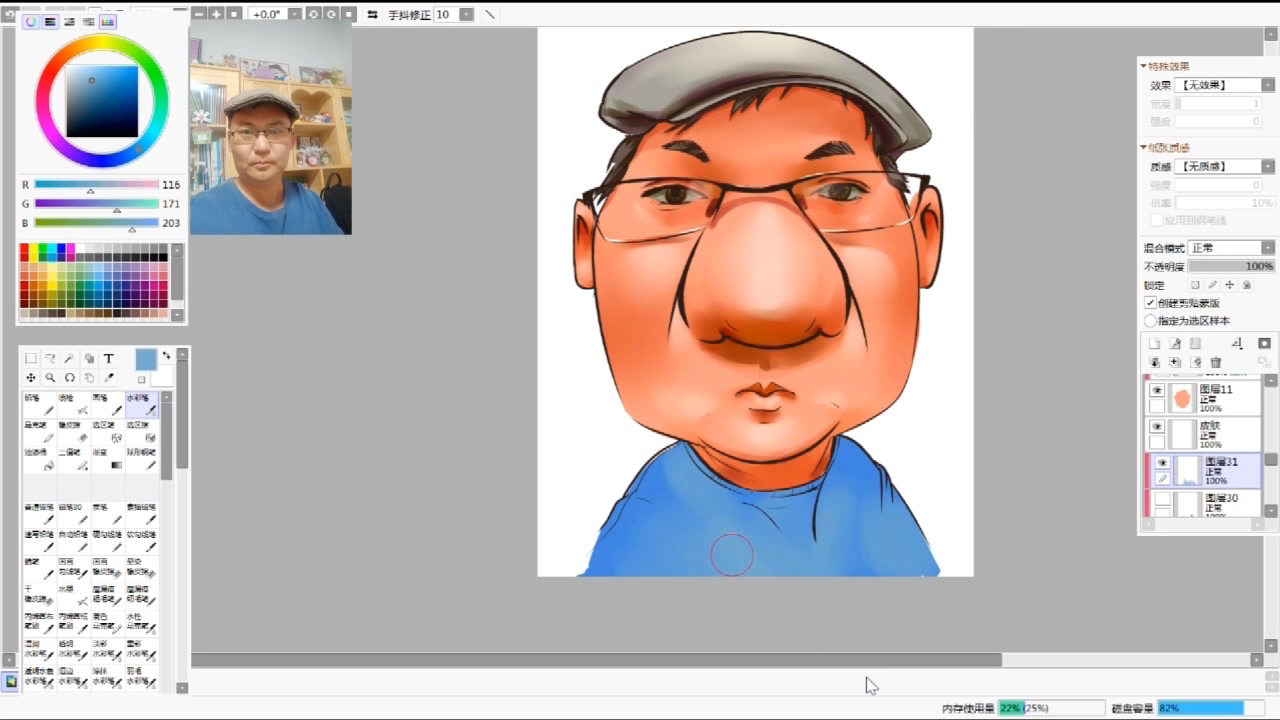This screenshot has height=720, width=1280.
Task: Hide the 图层11 layer via eye icon
Action: (x=1157, y=390)
